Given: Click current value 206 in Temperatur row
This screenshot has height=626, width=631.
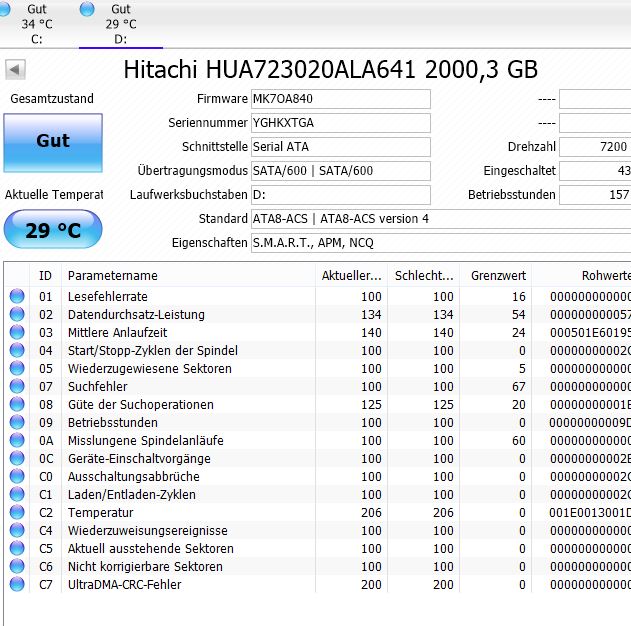Looking at the screenshot, I should [371, 513].
